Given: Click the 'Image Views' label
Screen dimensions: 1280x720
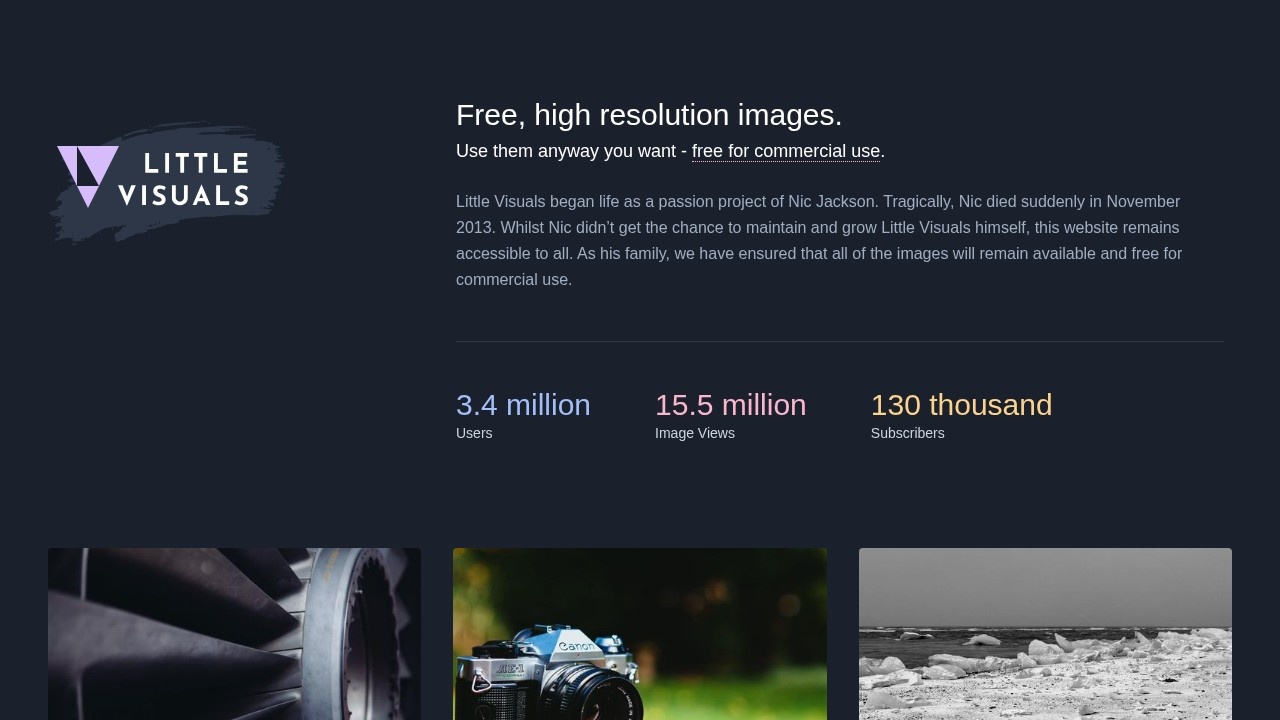Looking at the screenshot, I should [695, 433].
